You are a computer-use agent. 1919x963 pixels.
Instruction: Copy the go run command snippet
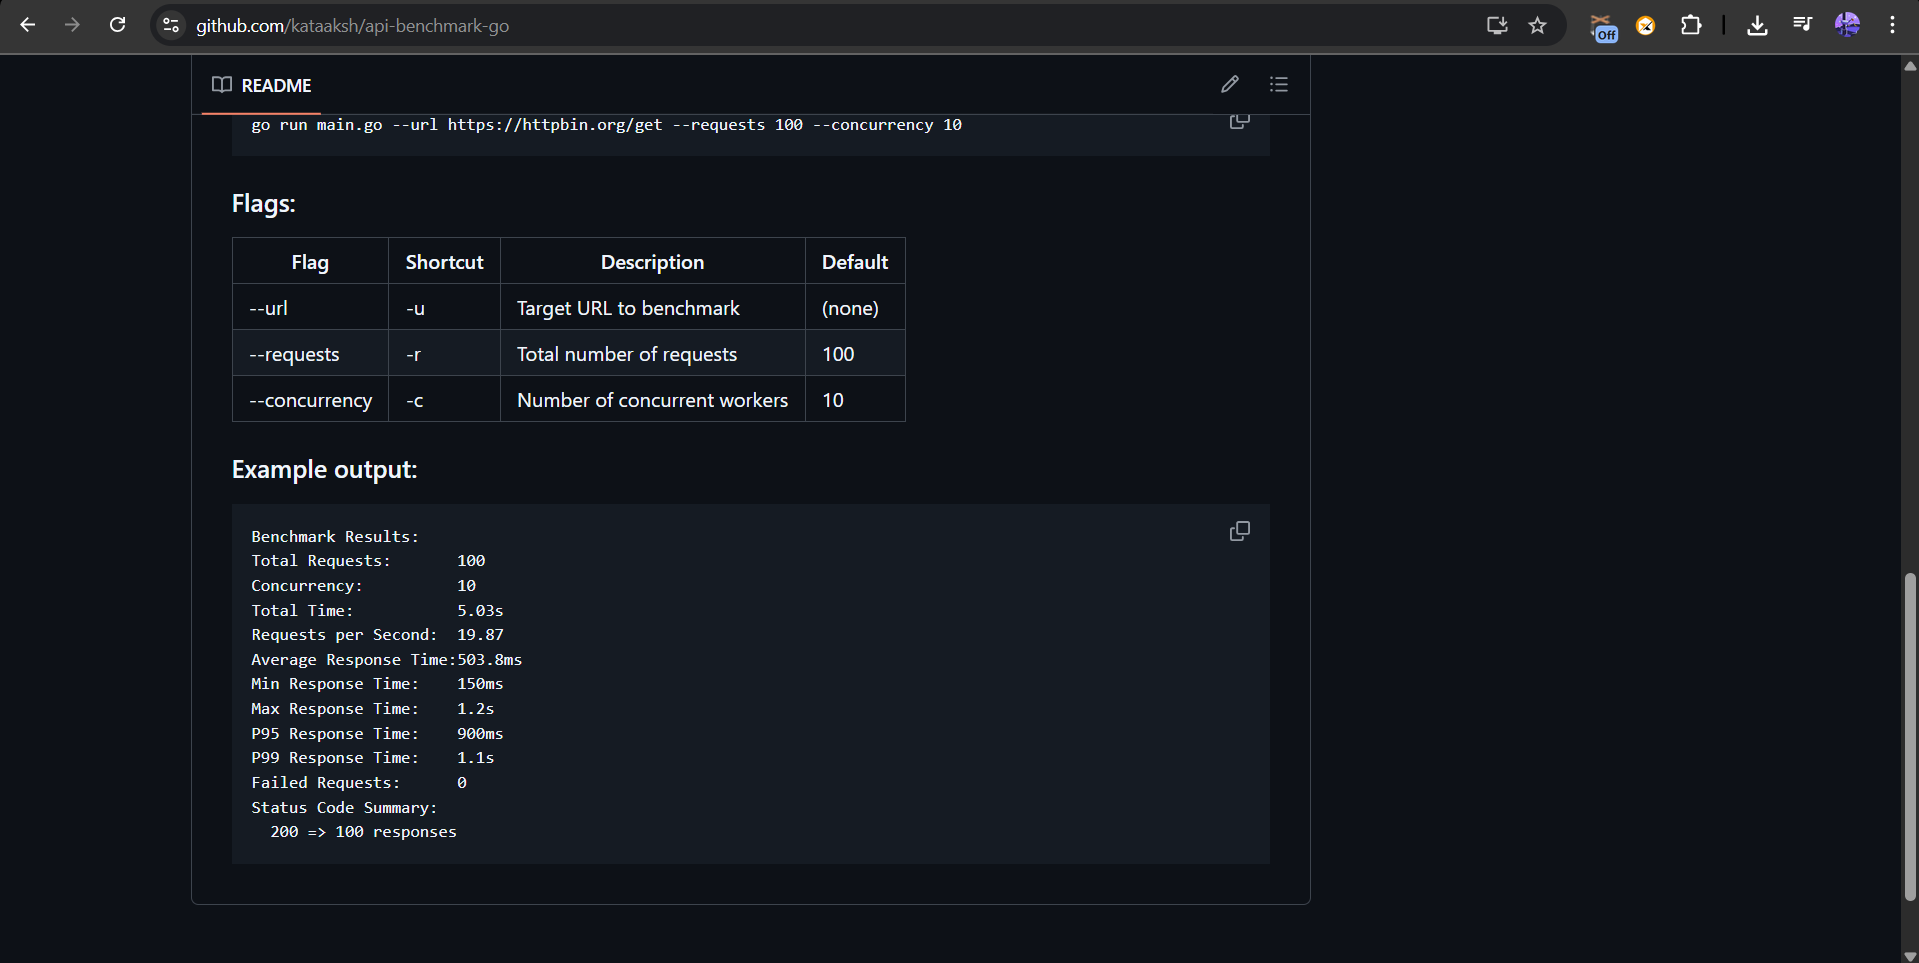(1239, 122)
